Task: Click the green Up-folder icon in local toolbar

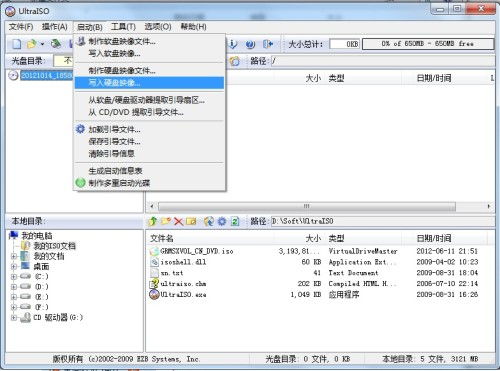Action: [x=153, y=221]
